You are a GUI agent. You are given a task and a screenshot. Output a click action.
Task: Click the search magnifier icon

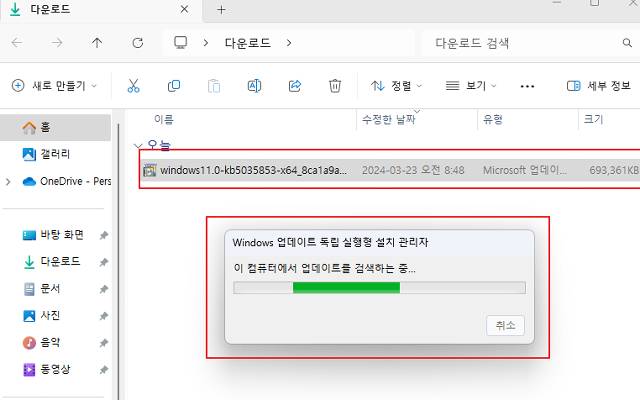[x=627, y=42]
